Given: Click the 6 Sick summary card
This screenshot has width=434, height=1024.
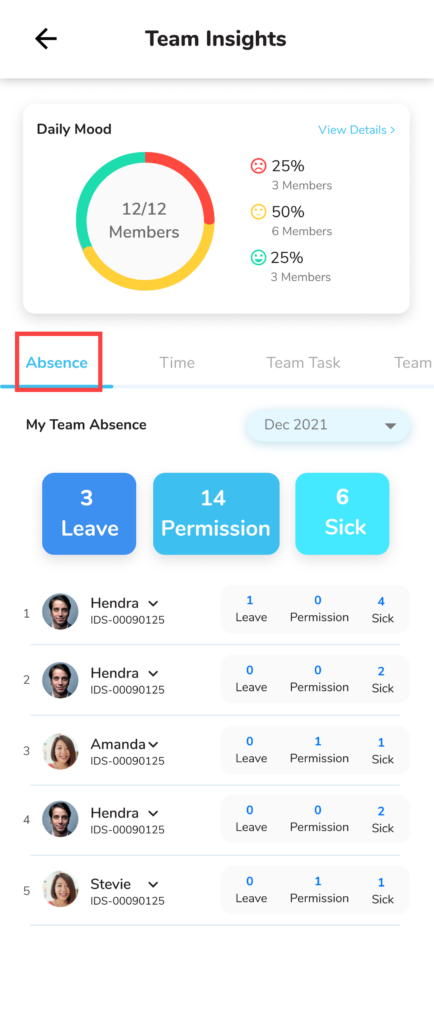Looking at the screenshot, I should coord(343,513).
